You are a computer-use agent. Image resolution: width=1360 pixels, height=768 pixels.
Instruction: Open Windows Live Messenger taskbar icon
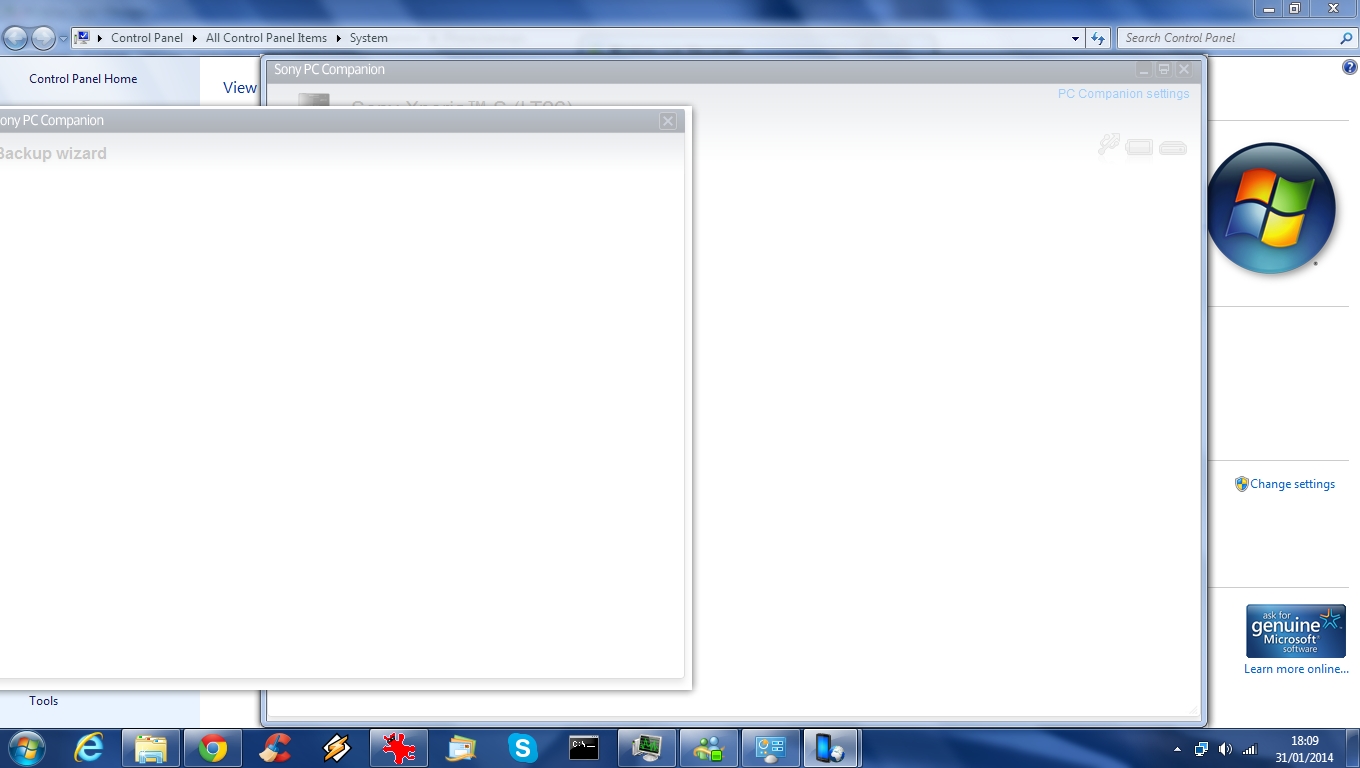coord(709,748)
